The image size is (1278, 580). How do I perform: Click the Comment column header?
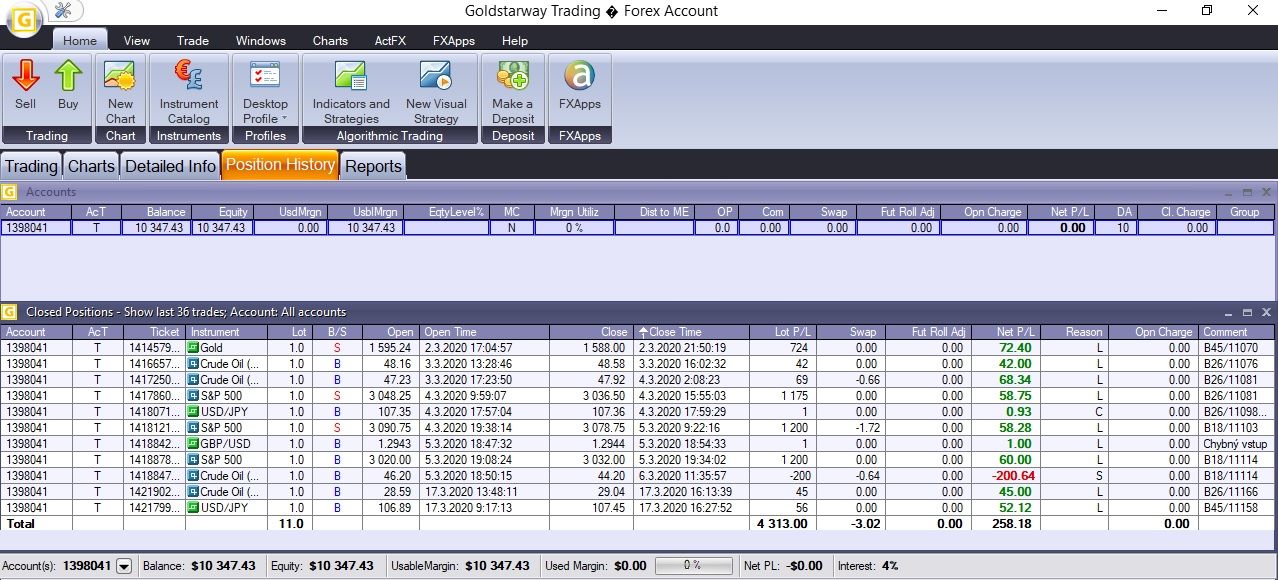coord(1236,332)
